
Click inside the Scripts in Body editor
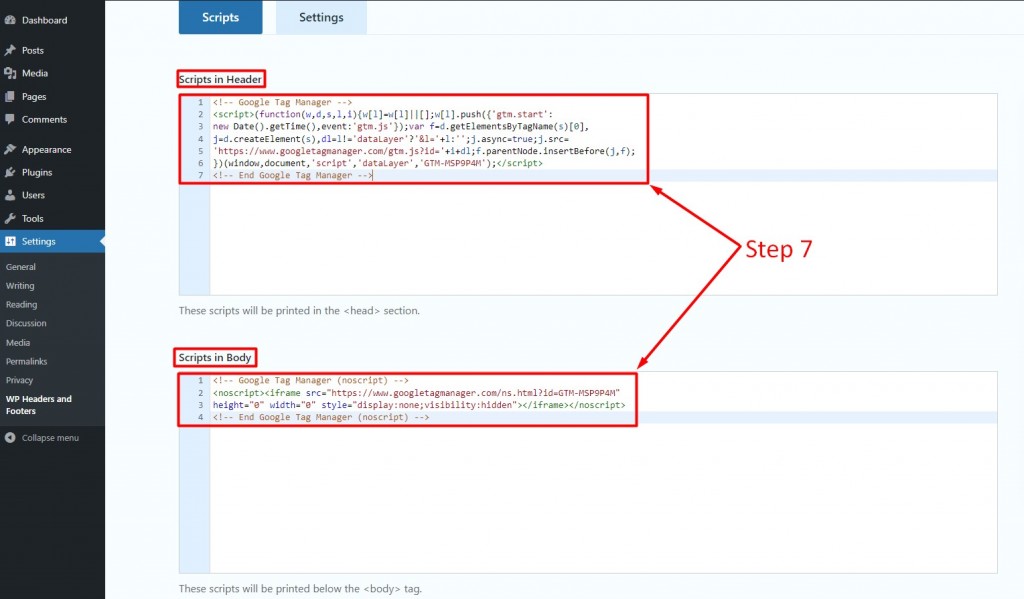pos(588,473)
